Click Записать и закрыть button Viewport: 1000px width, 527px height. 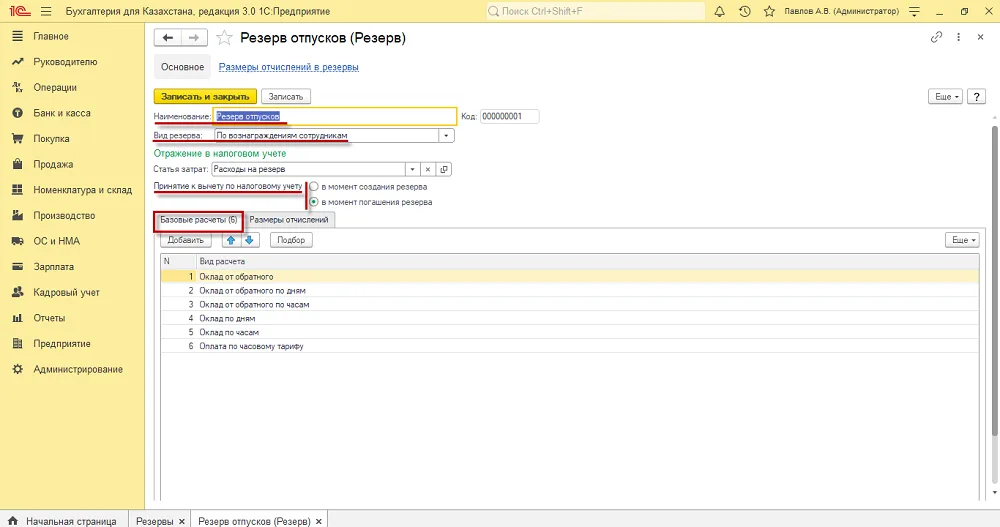[205, 96]
